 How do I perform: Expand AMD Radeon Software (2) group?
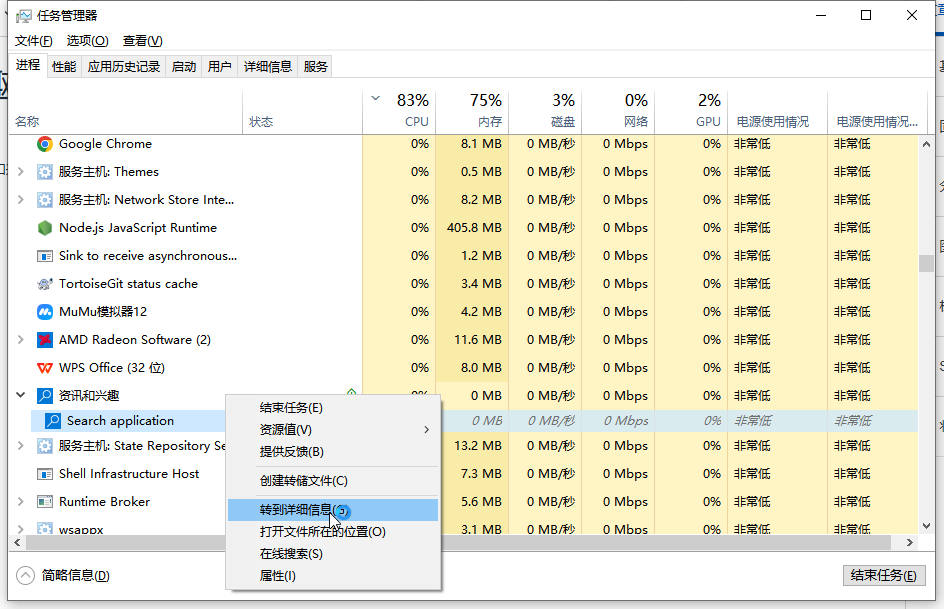click(x=20, y=340)
